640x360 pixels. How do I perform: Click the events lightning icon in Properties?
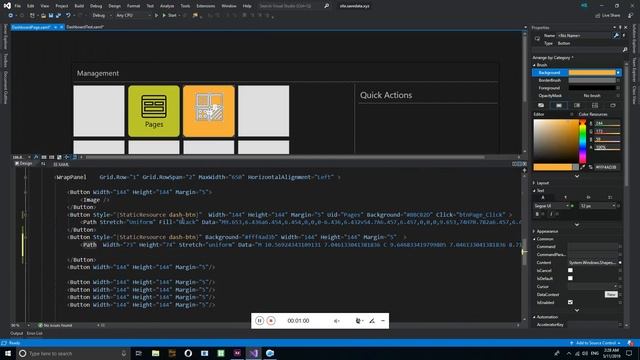tap(624, 36)
